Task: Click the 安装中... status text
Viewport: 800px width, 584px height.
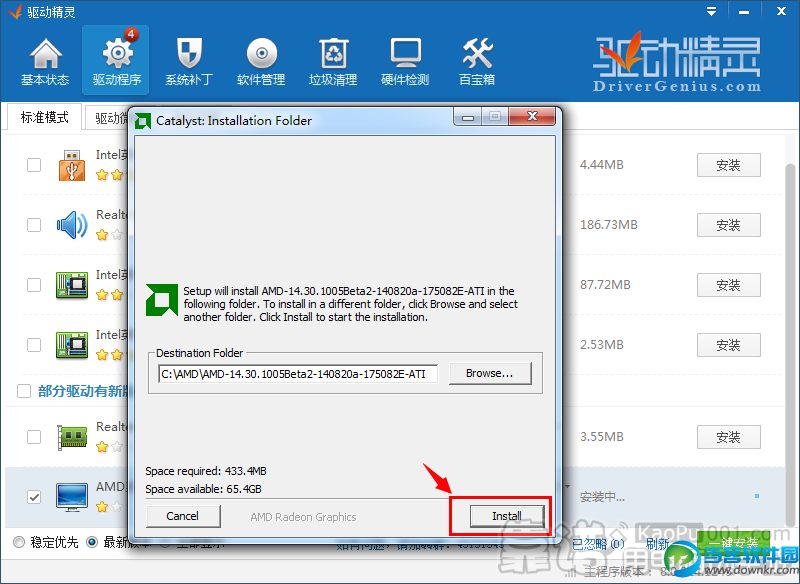Action: point(602,497)
